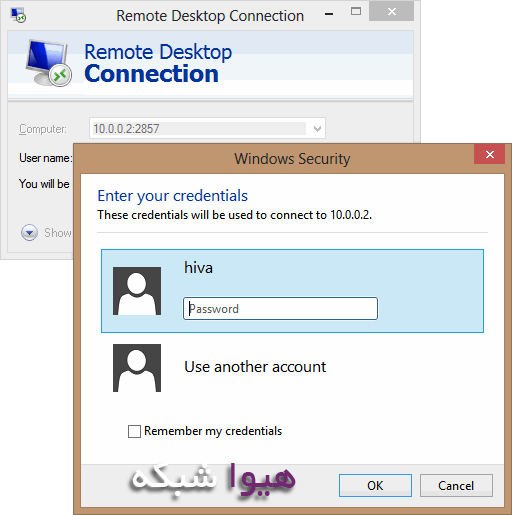The height and width of the screenshot is (515, 512).
Task: Focus the Password input field
Action: click(x=280, y=309)
